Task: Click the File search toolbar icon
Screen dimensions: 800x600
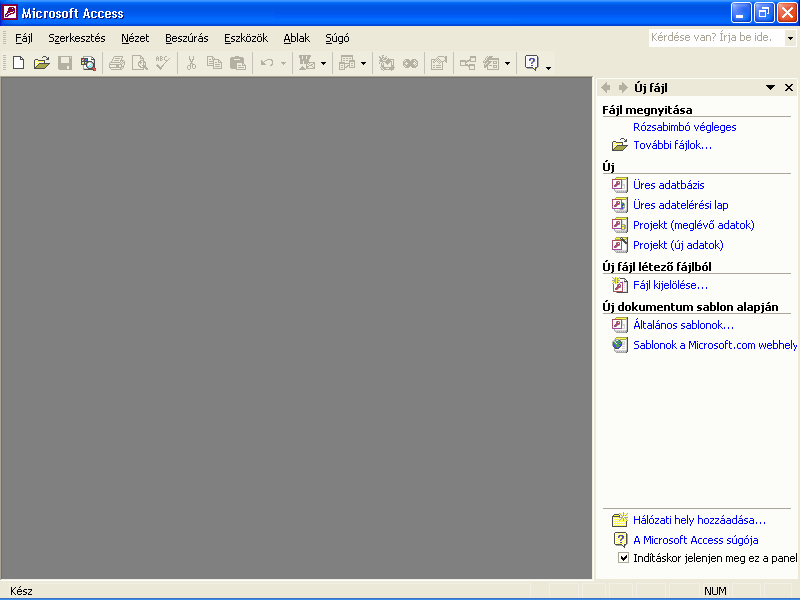Action: [x=88, y=63]
